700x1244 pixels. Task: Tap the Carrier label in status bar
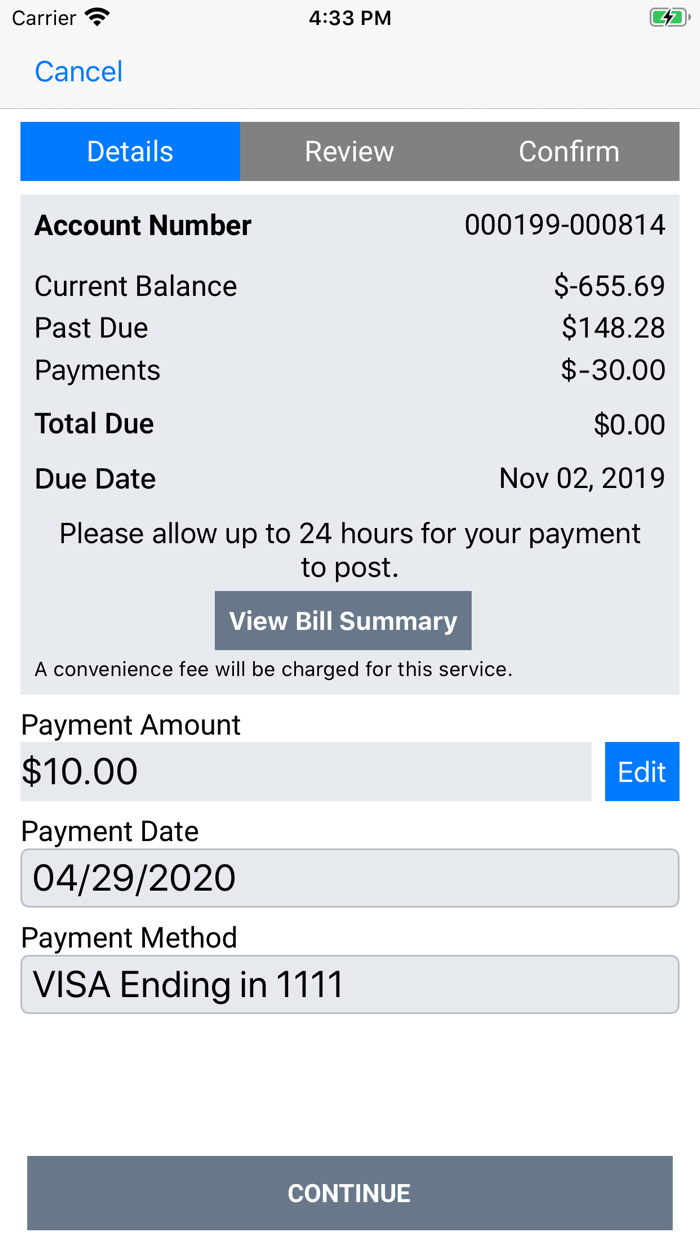(44, 18)
